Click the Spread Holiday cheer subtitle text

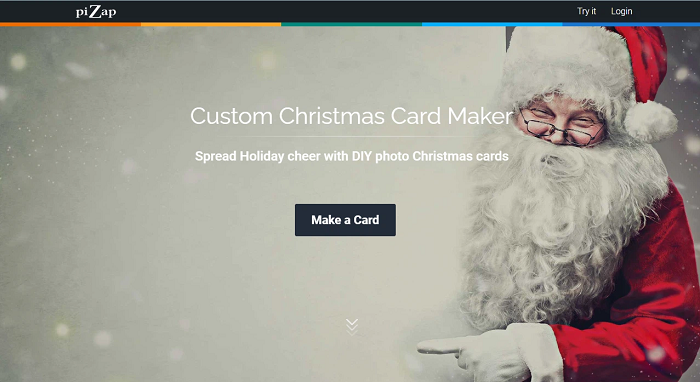point(352,156)
